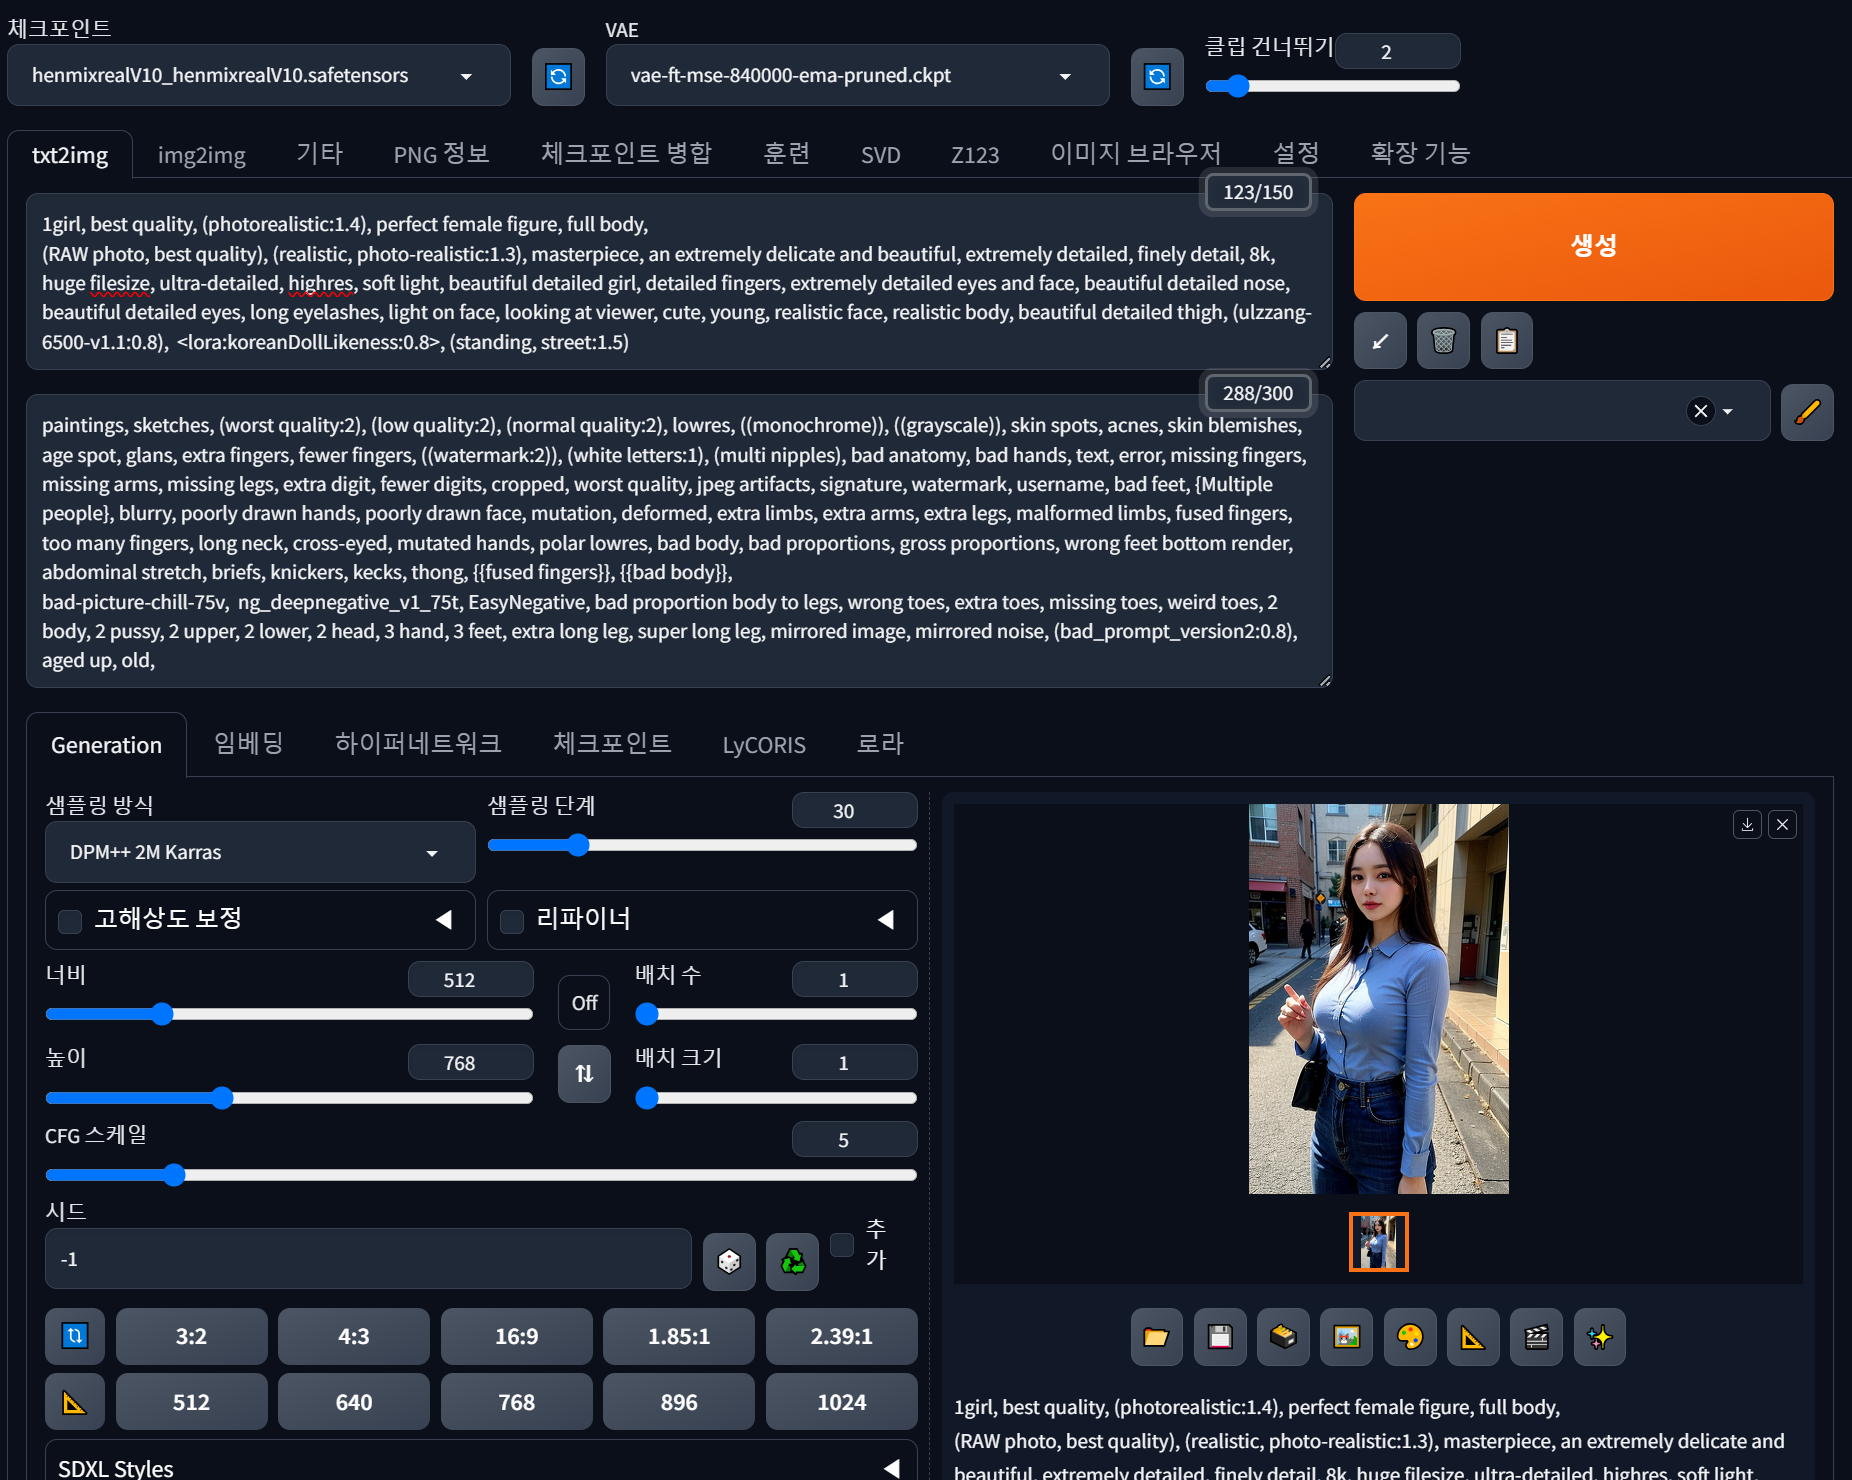Select the 16:9 aspect ratio button

click(x=516, y=1336)
